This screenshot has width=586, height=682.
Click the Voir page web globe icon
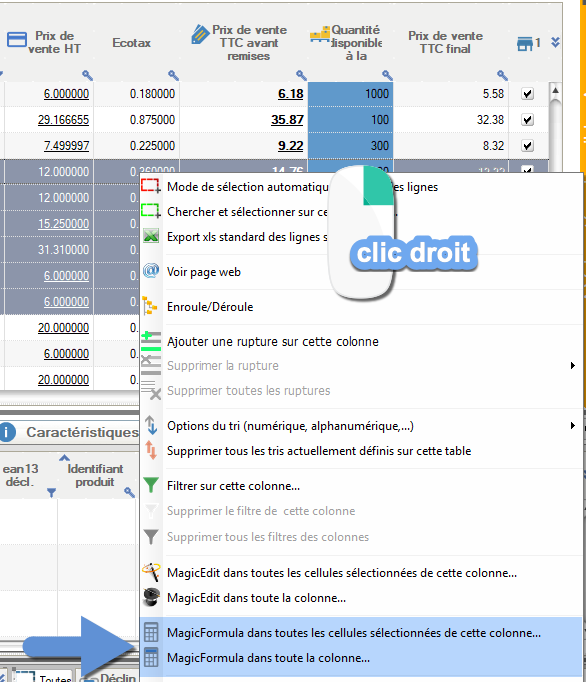(x=151, y=271)
